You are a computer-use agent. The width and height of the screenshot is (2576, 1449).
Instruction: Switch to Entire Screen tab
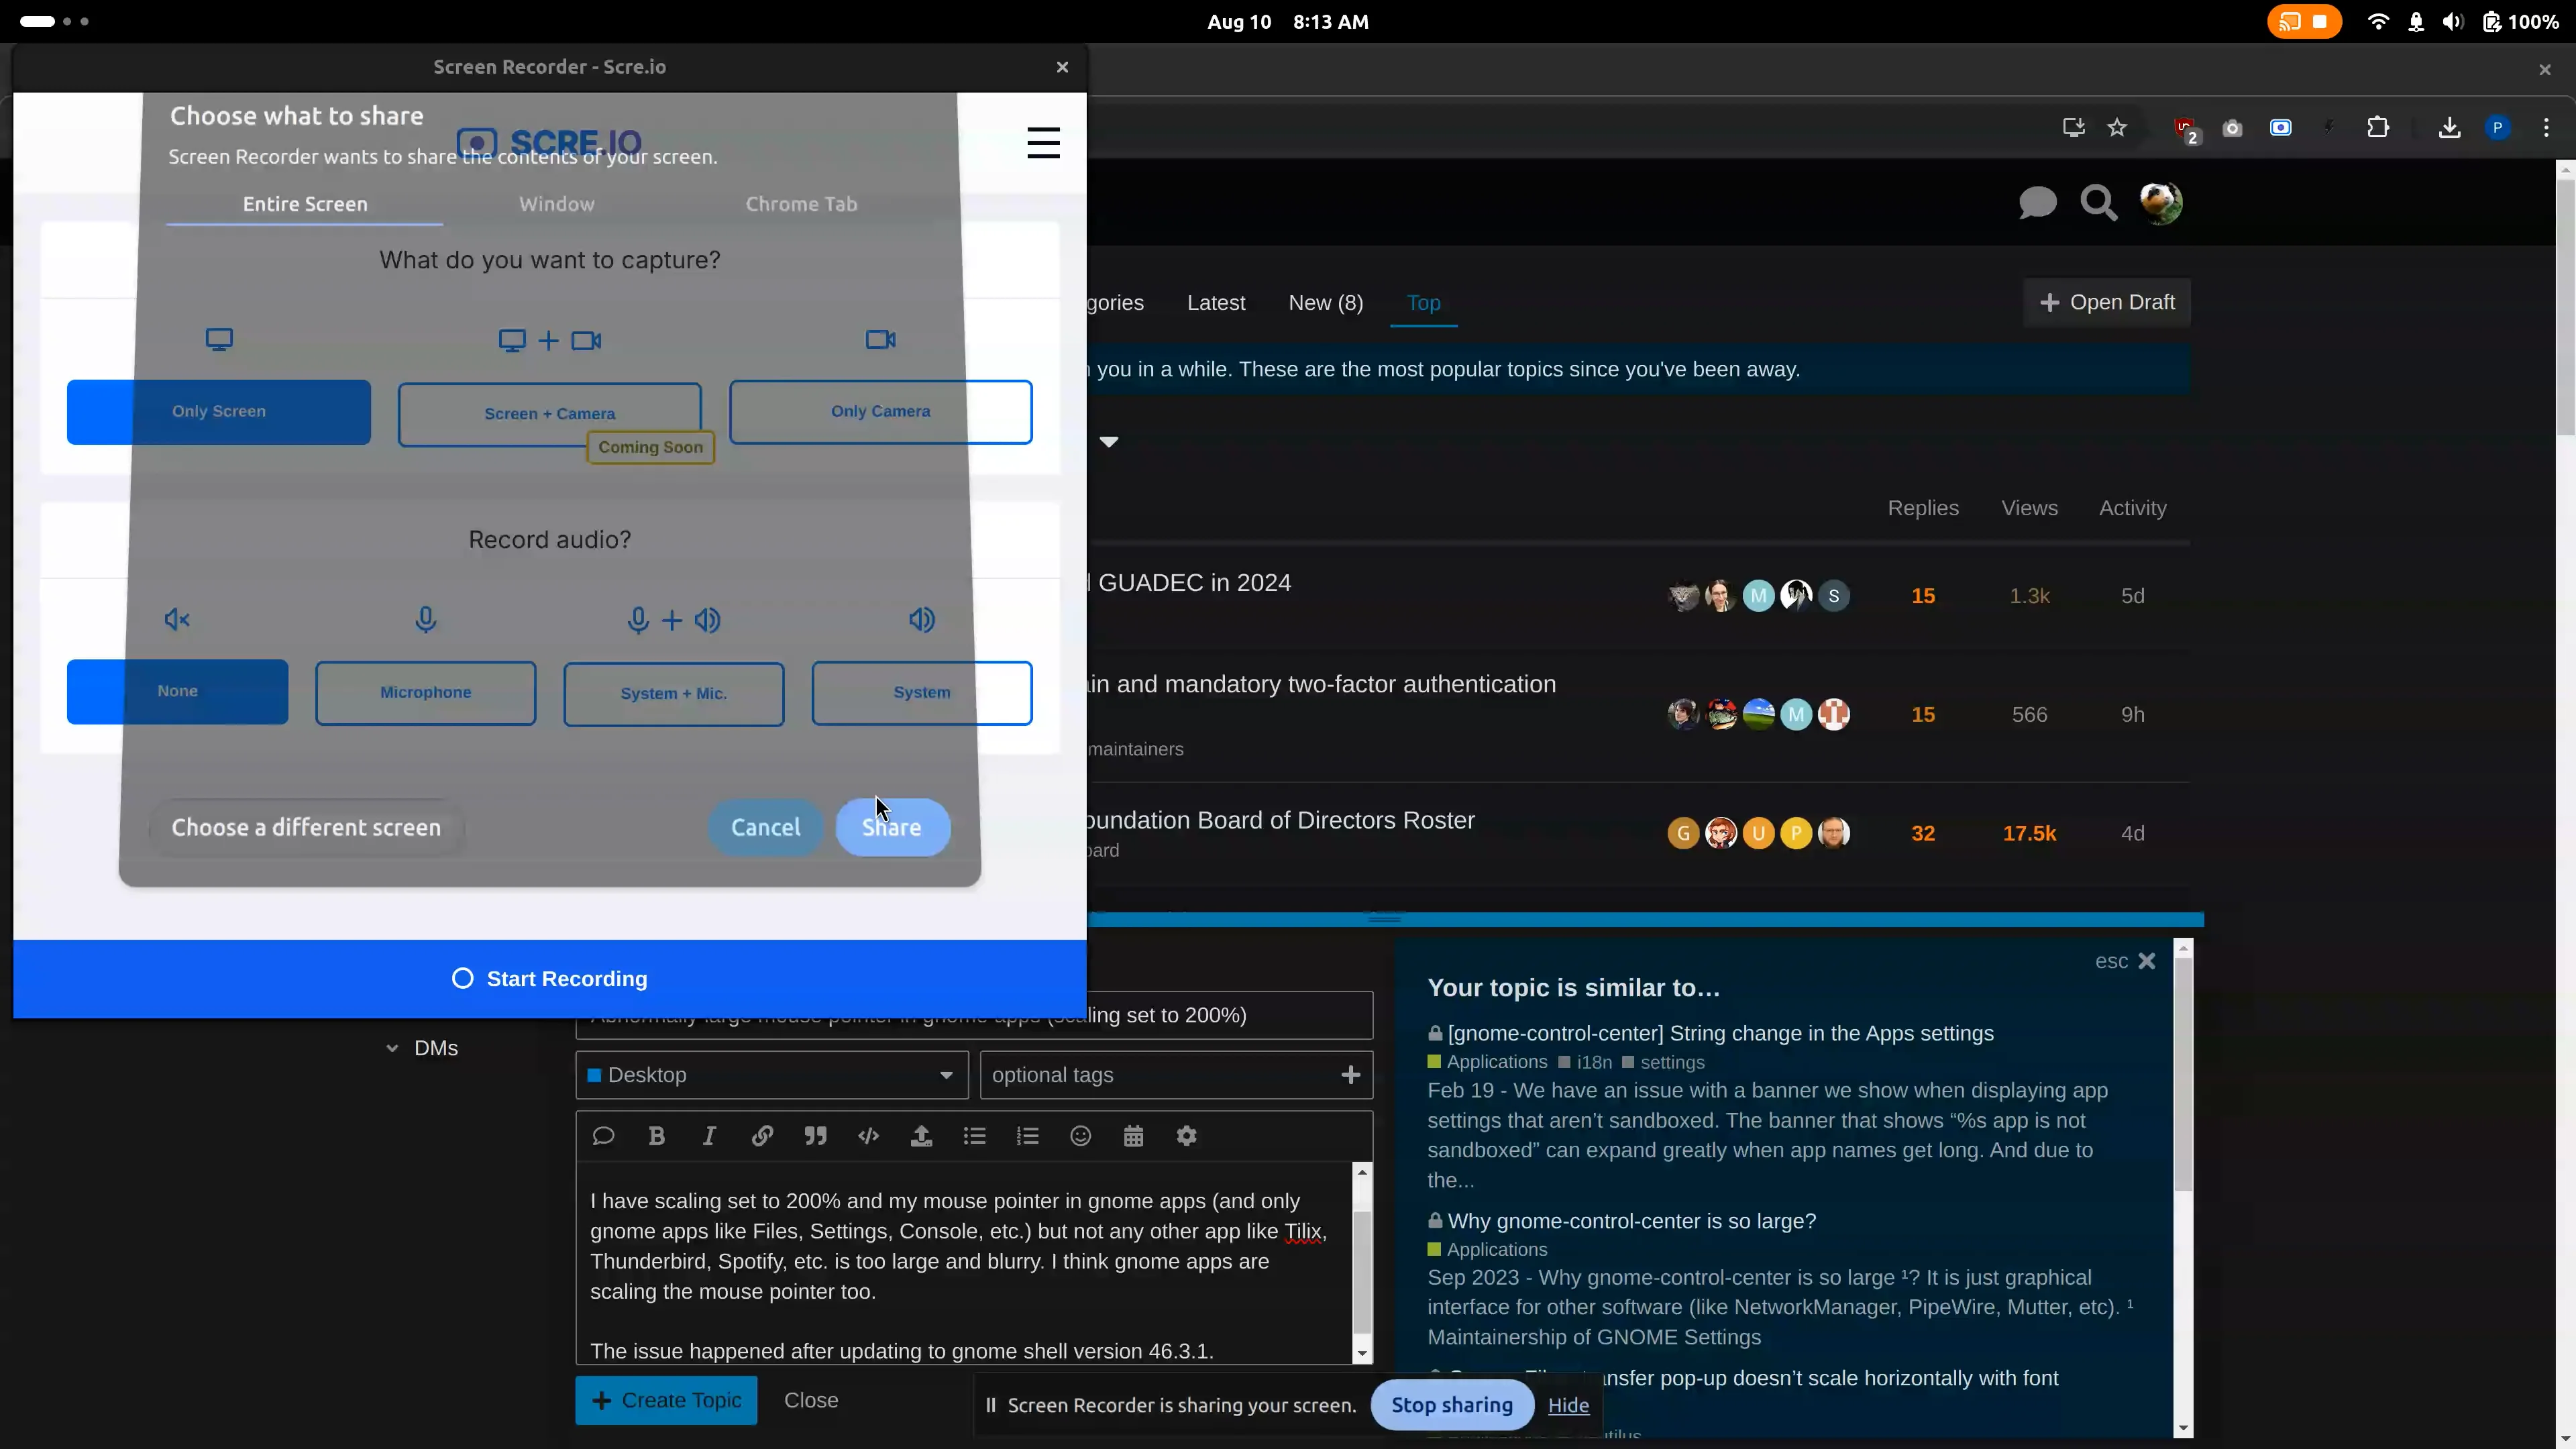305,204
